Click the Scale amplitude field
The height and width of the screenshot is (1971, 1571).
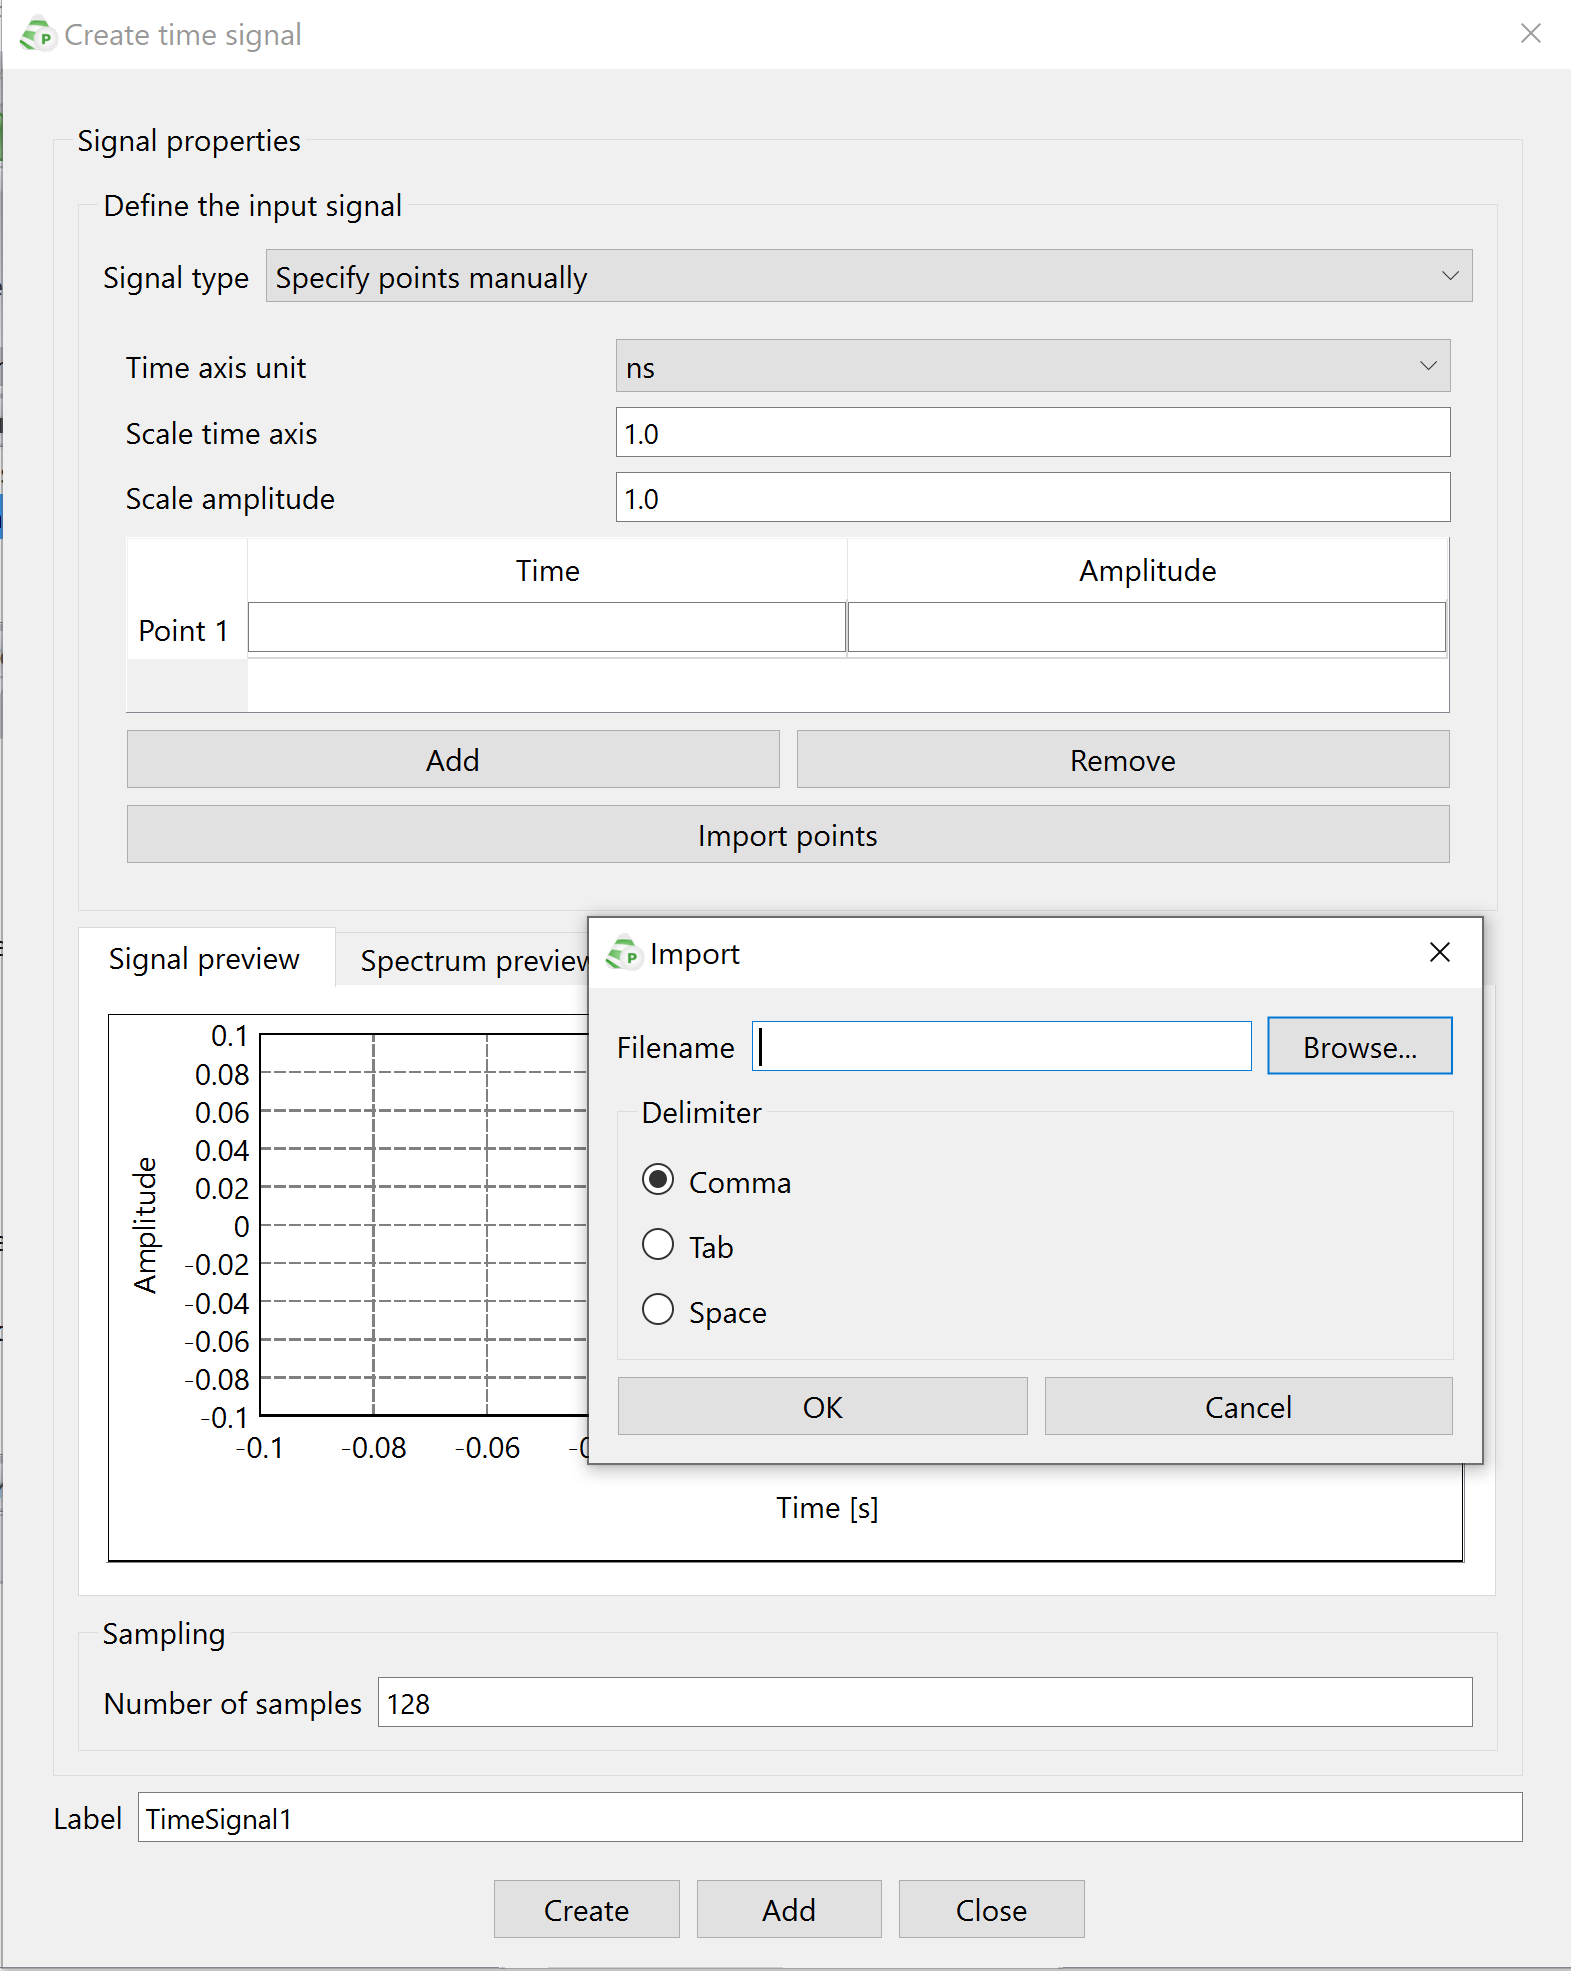(1033, 497)
